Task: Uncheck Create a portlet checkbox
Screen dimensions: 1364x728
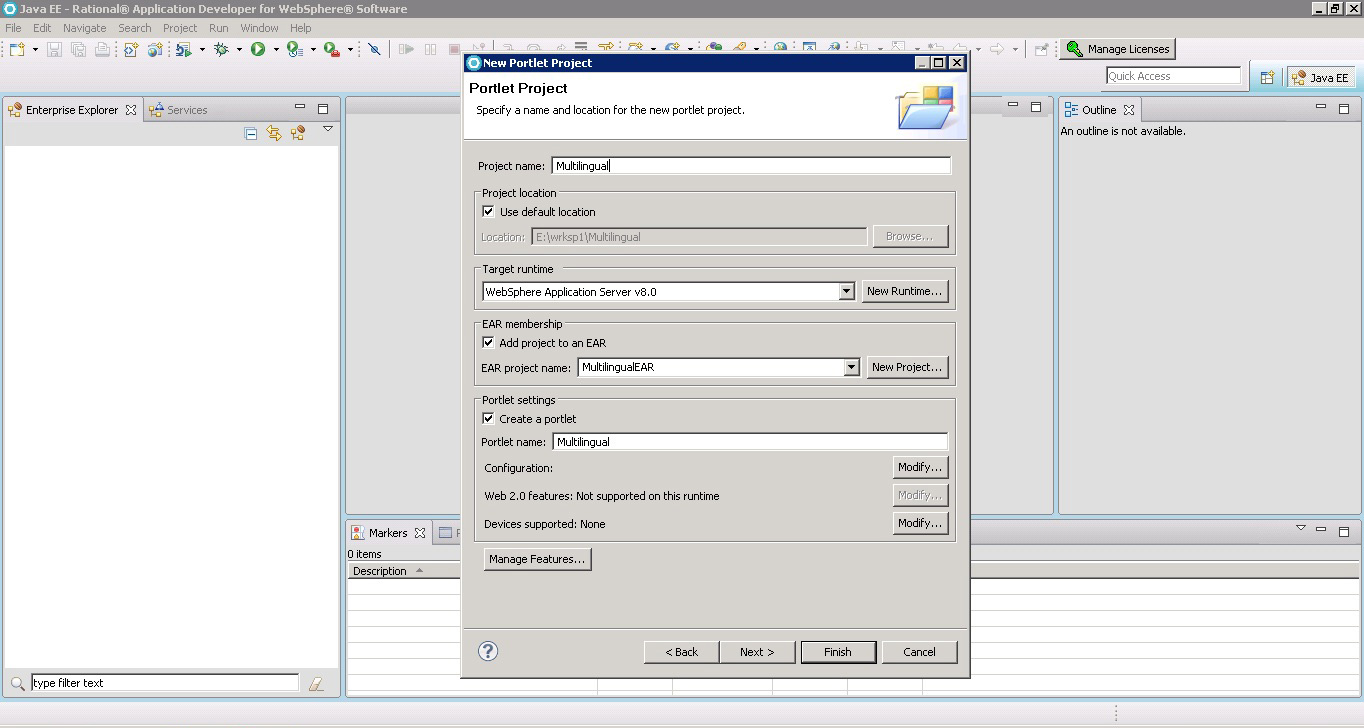Action: pos(488,418)
